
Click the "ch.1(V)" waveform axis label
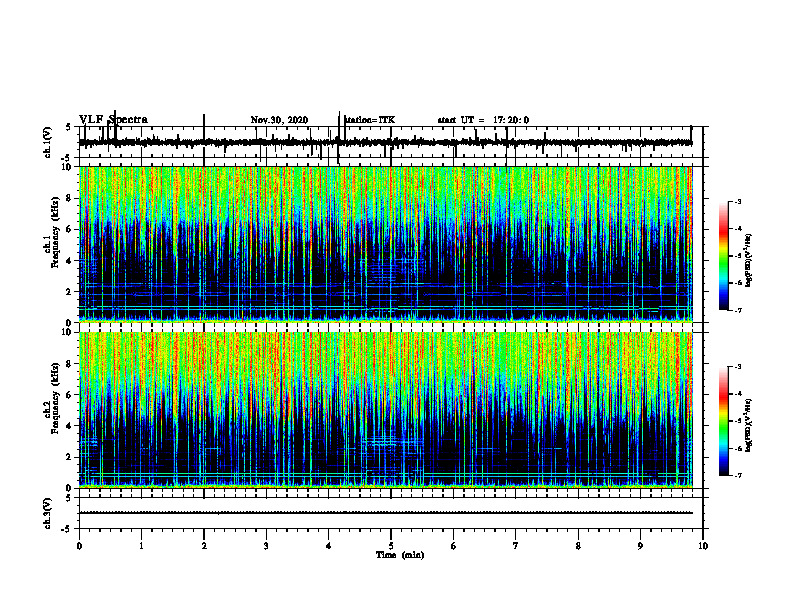48,142
